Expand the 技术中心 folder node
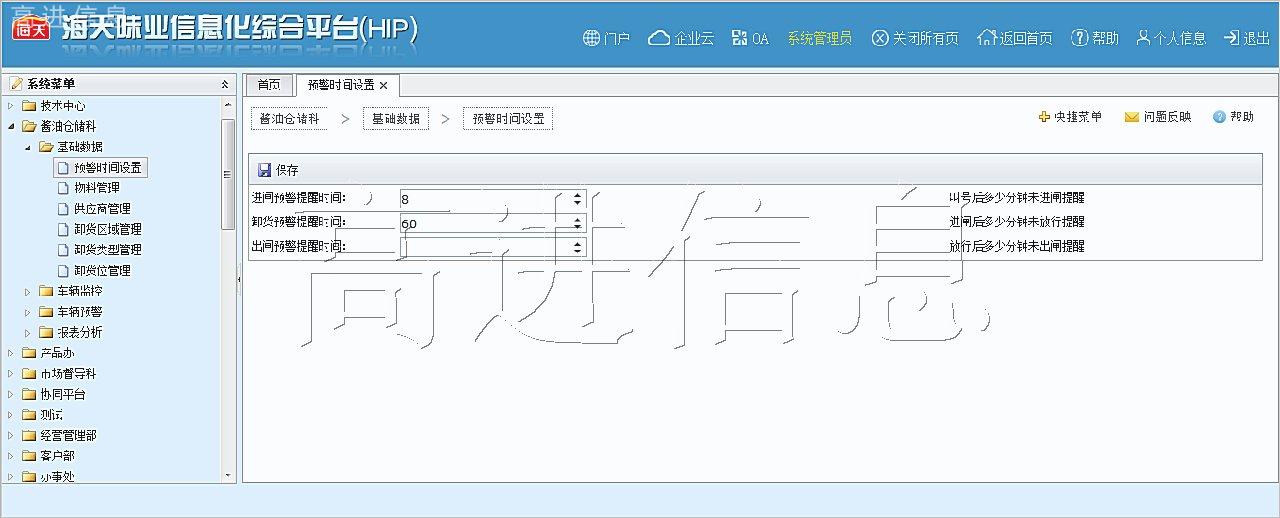Screen dimensions: 1280x518 tap(11, 106)
